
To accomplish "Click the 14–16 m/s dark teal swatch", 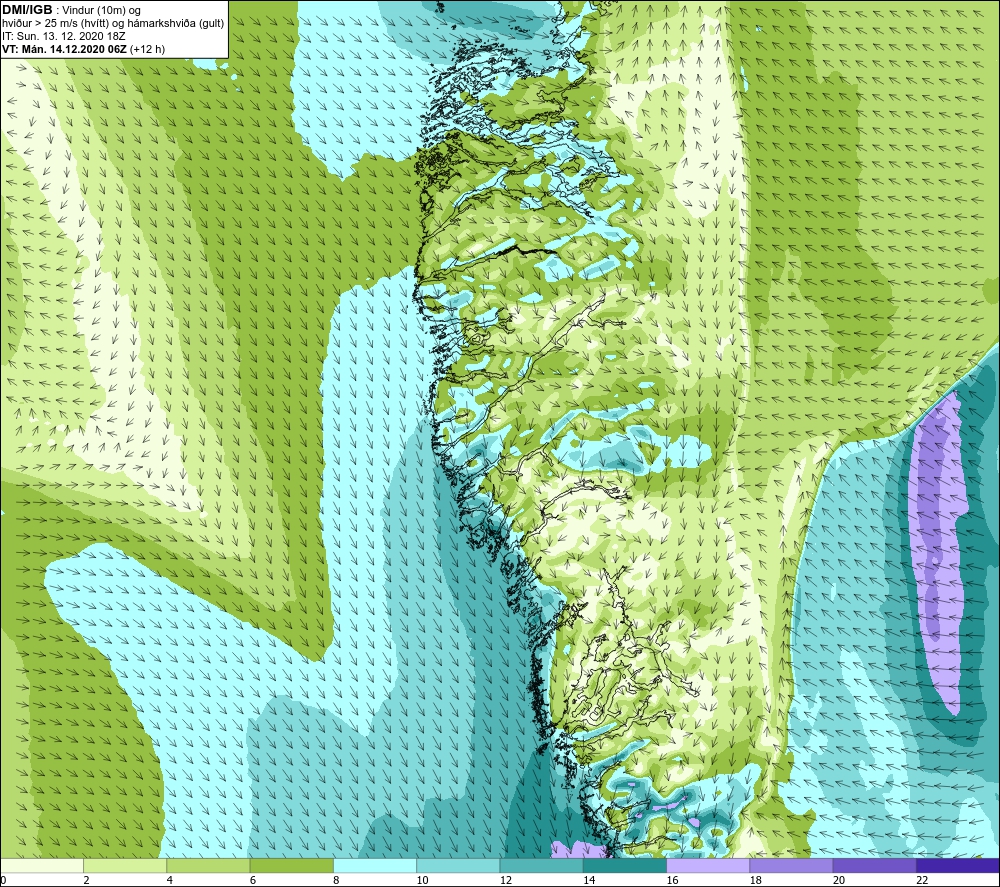I will pos(625,865).
